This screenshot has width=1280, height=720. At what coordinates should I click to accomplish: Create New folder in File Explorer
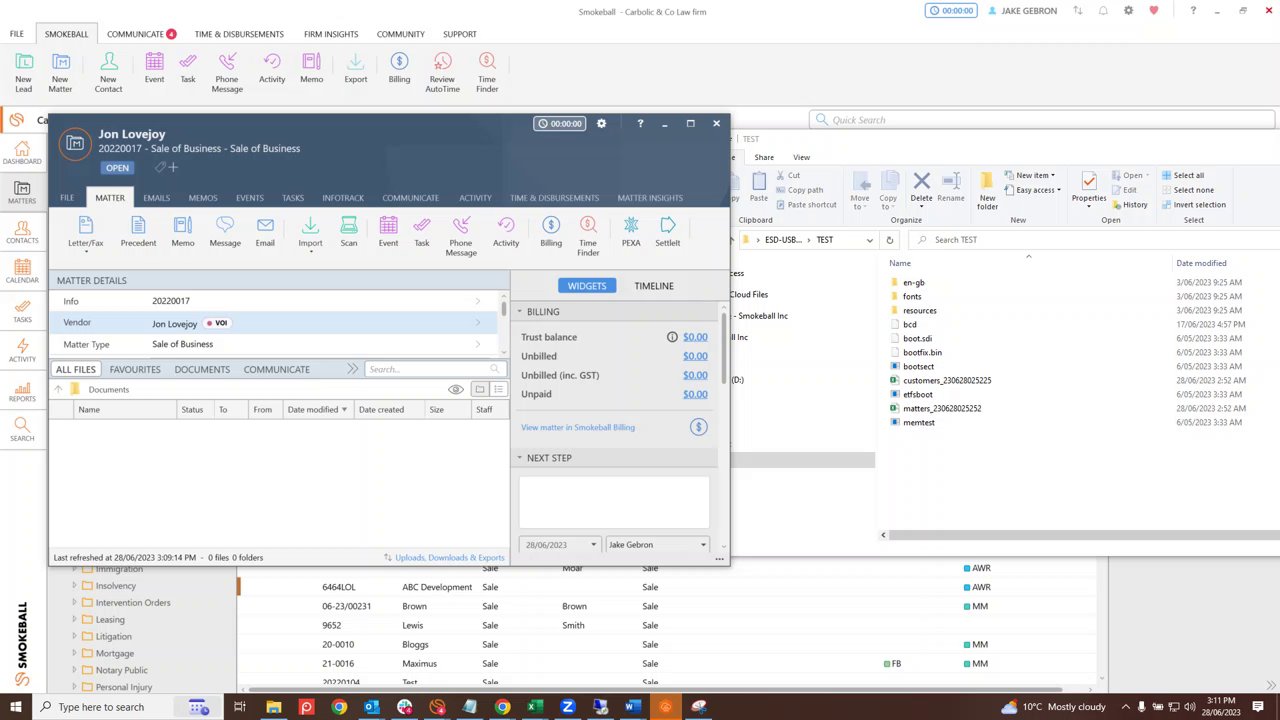987,190
